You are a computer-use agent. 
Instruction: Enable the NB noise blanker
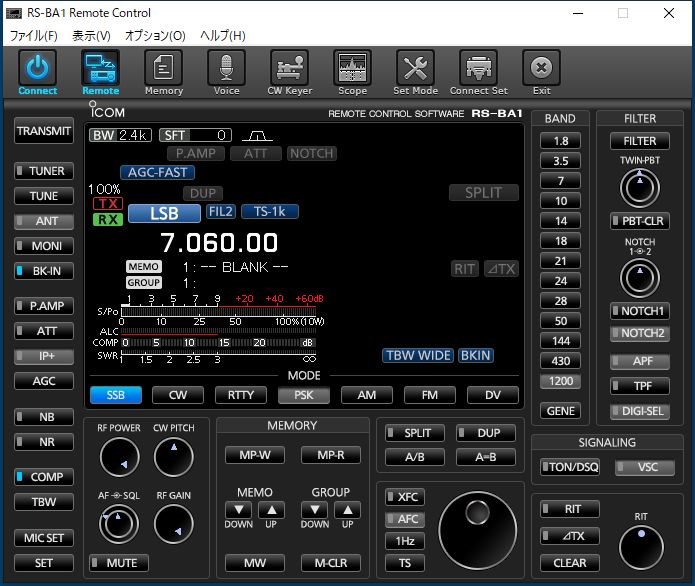click(44, 417)
